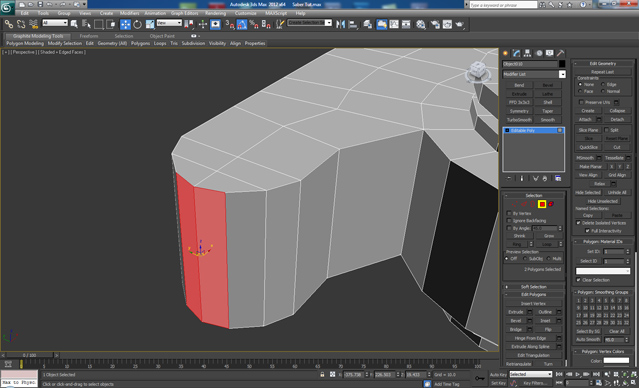Click the Bind to Space Warp tool
Viewport: 639px width, 388px height.
click(x=33, y=24)
